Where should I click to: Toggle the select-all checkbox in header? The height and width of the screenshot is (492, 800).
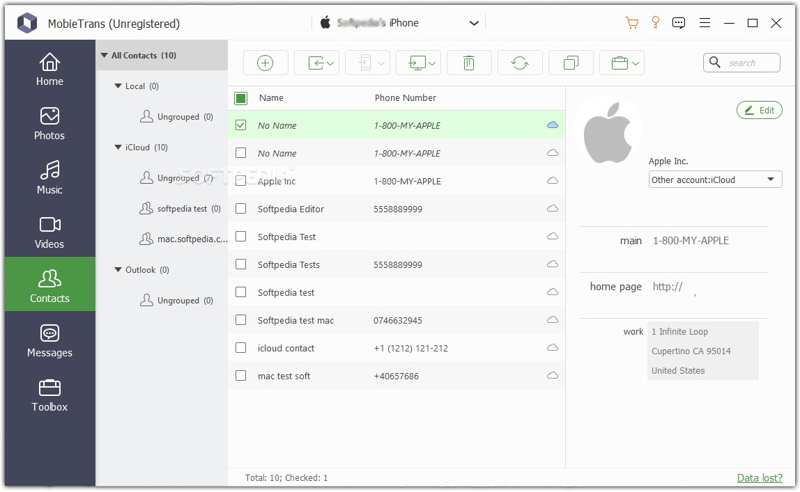(241, 98)
